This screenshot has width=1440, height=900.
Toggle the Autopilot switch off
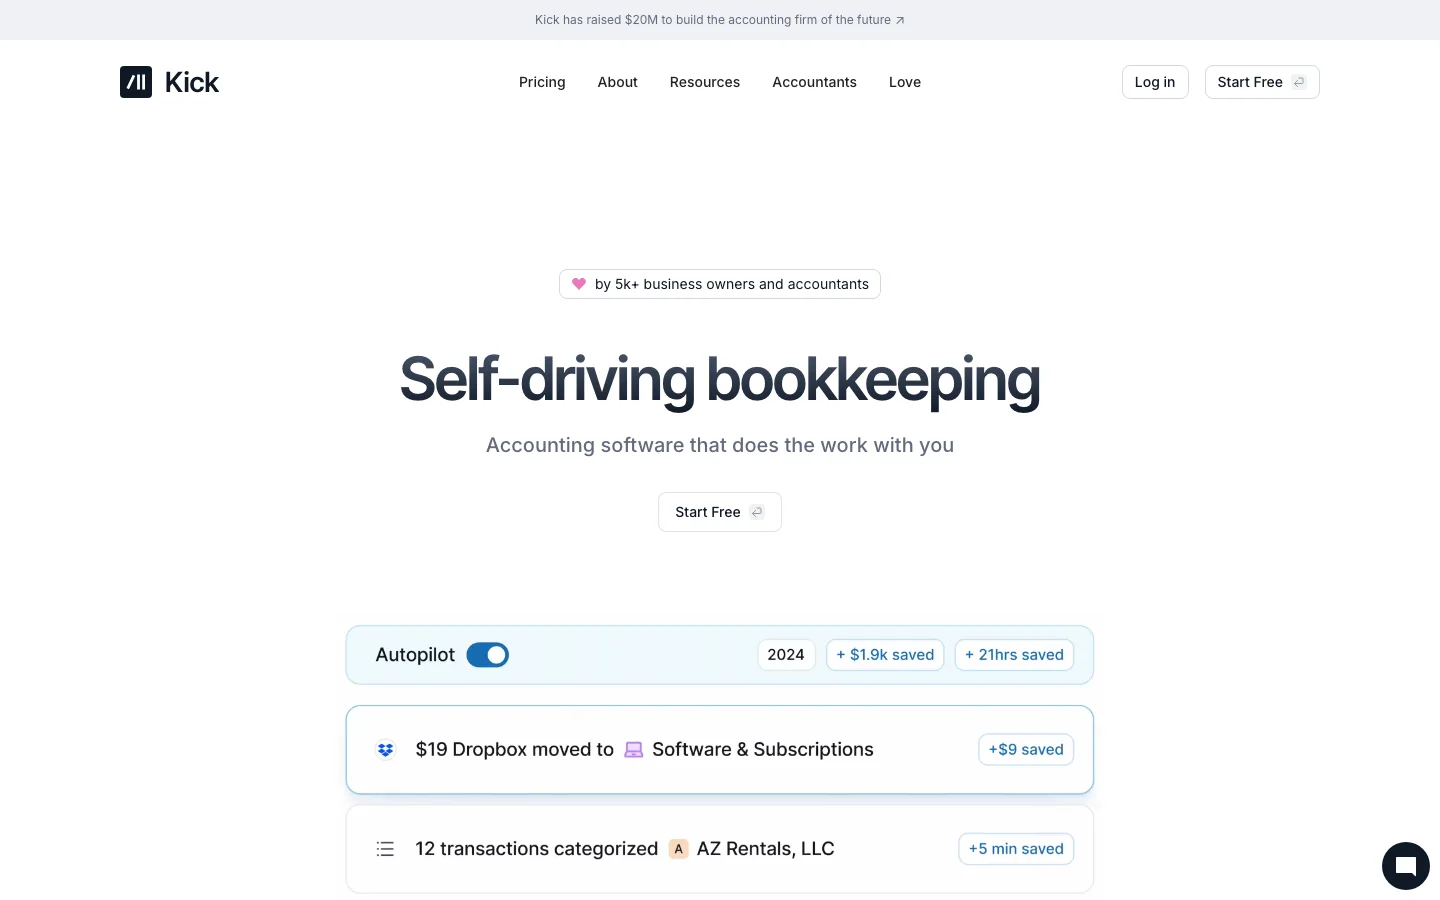point(488,655)
